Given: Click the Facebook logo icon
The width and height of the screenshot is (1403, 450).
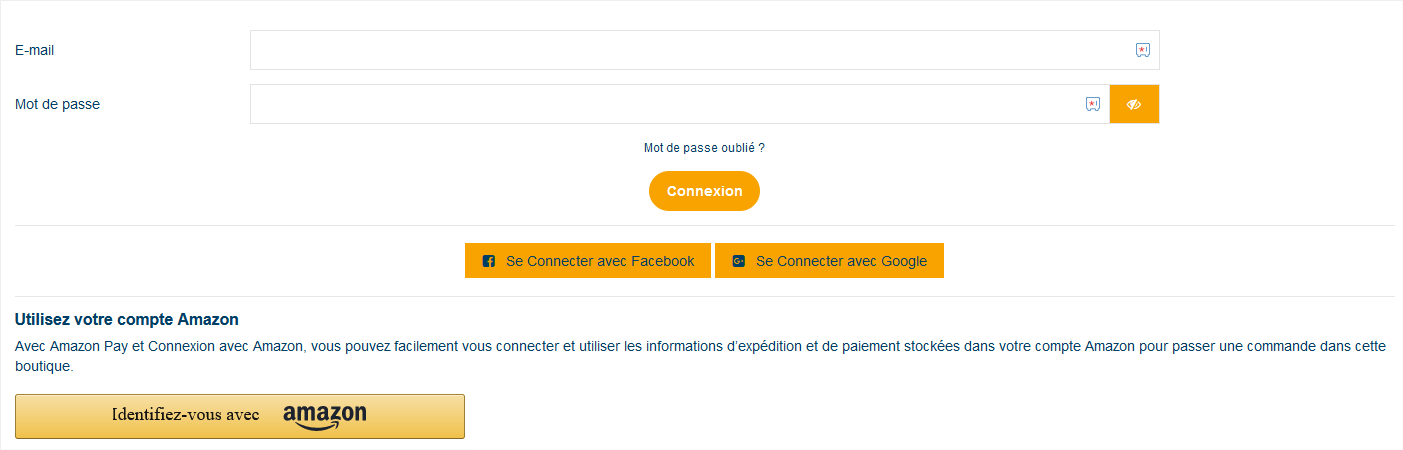Looking at the screenshot, I should pos(489,261).
